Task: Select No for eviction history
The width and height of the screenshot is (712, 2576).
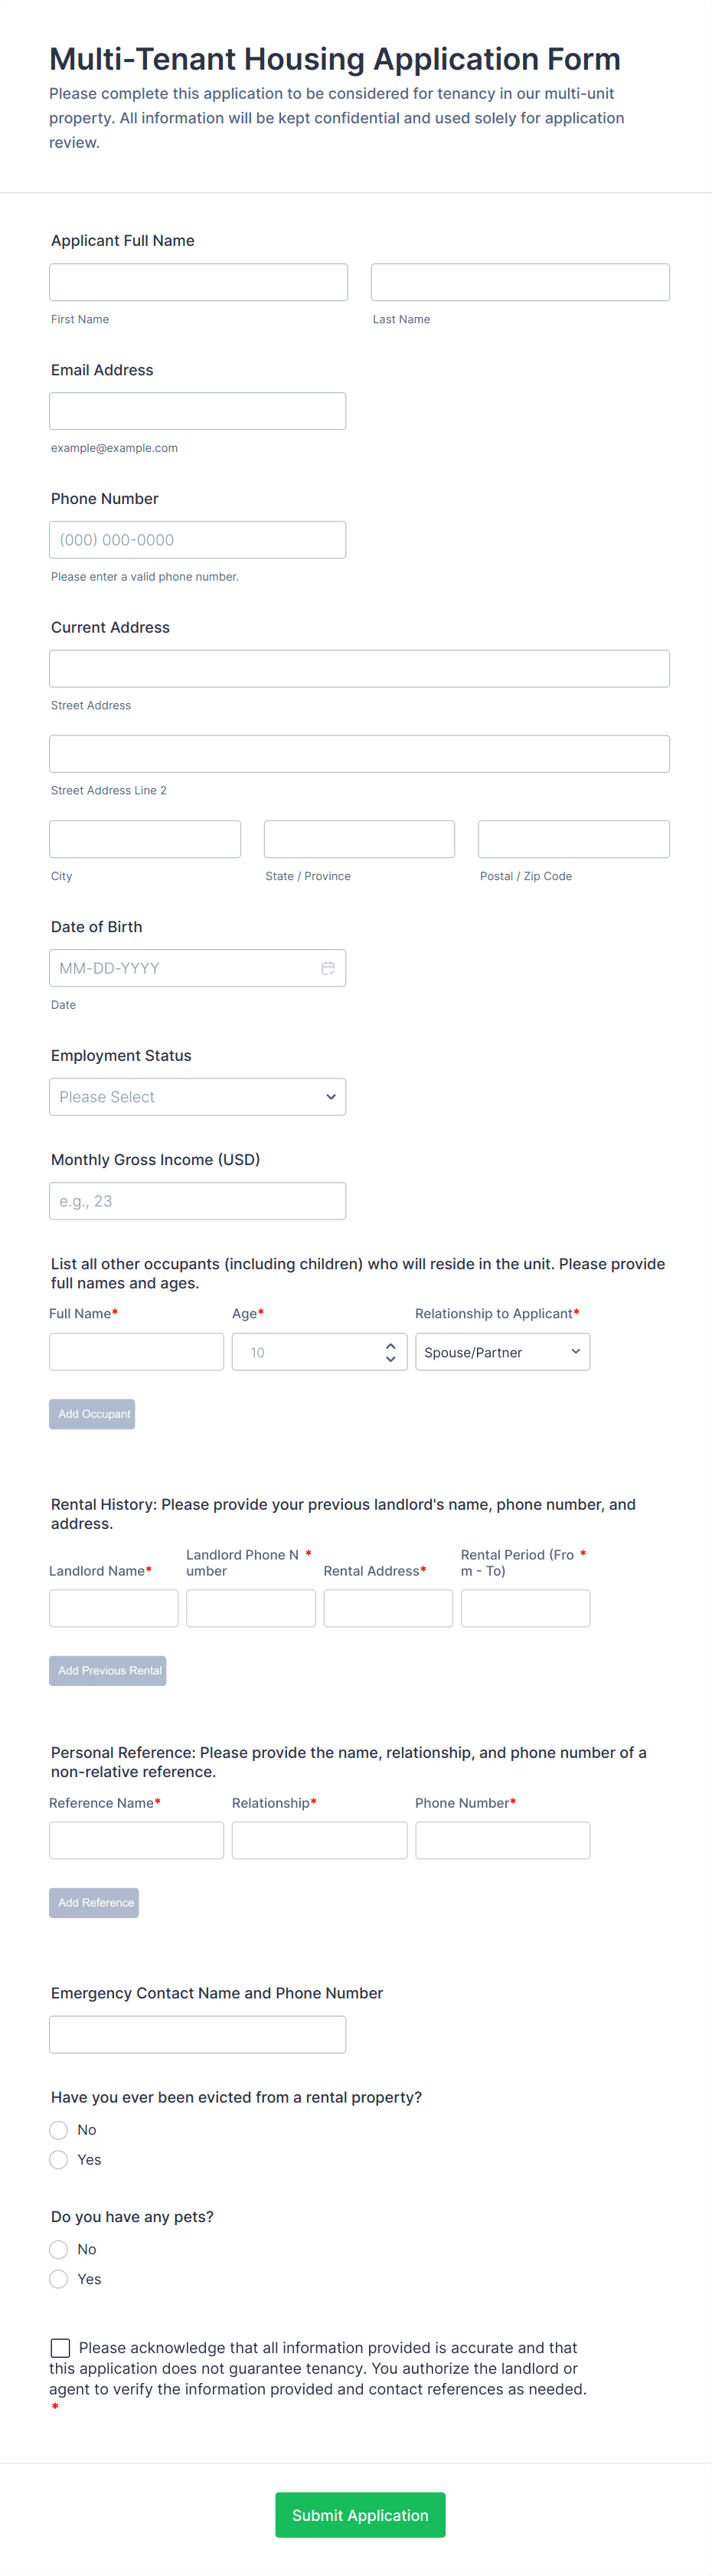Action: tap(59, 2130)
